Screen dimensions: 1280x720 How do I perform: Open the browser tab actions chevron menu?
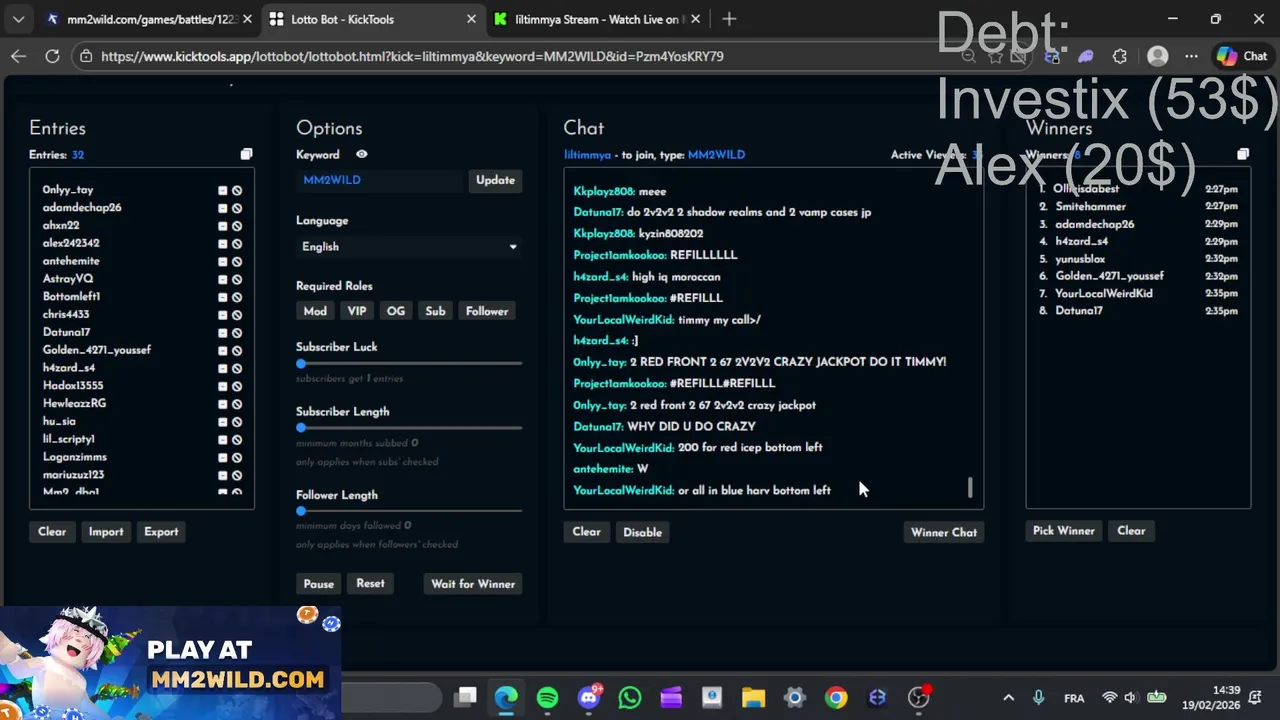[18, 19]
